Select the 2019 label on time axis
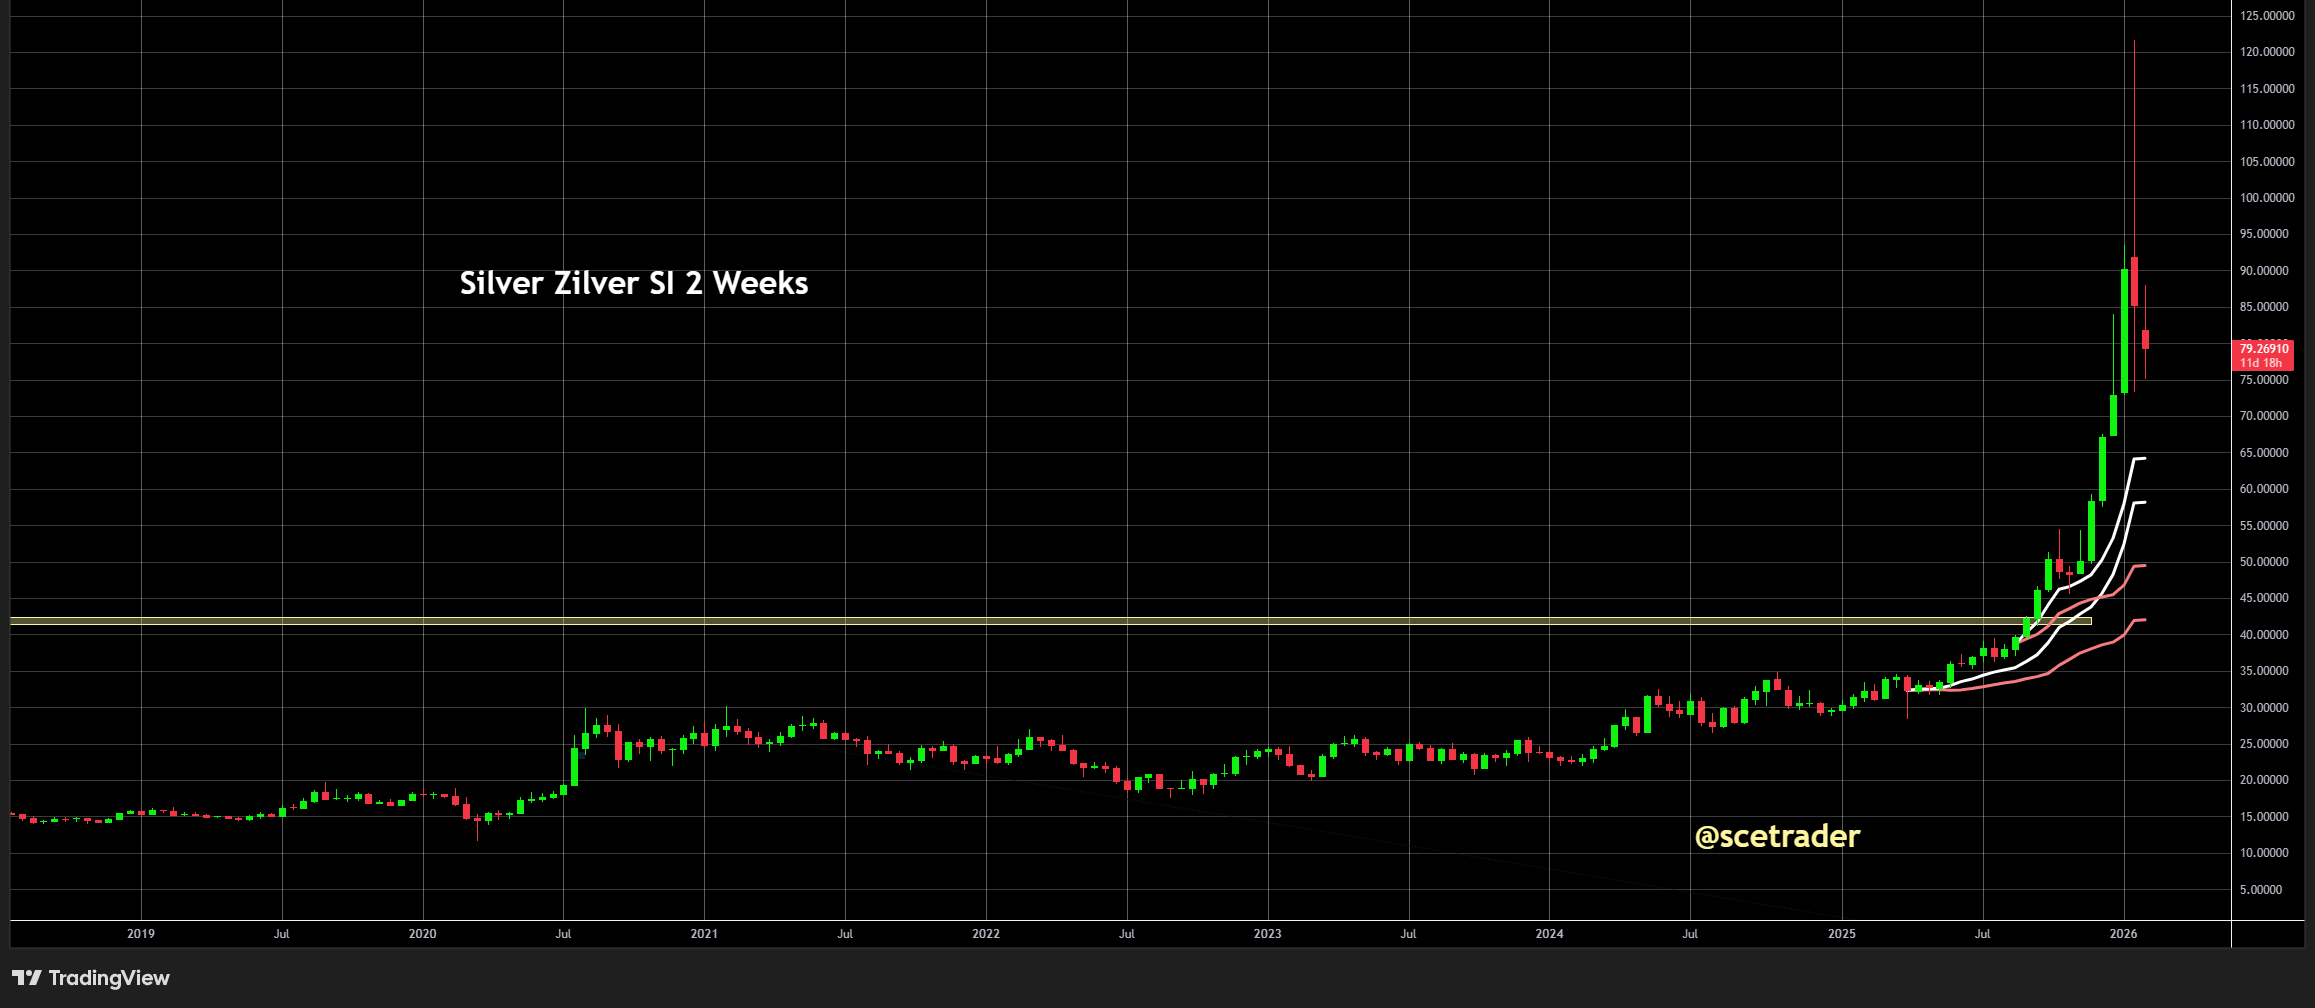 point(141,934)
